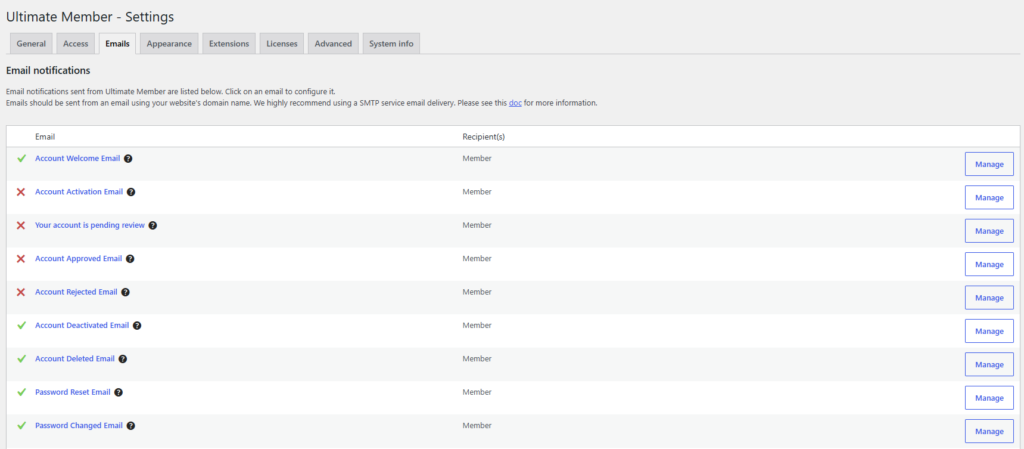Viewport: 1024px width, 449px height.
Task: Click Manage for Account Rejected Email
Action: [x=989, y=298]
